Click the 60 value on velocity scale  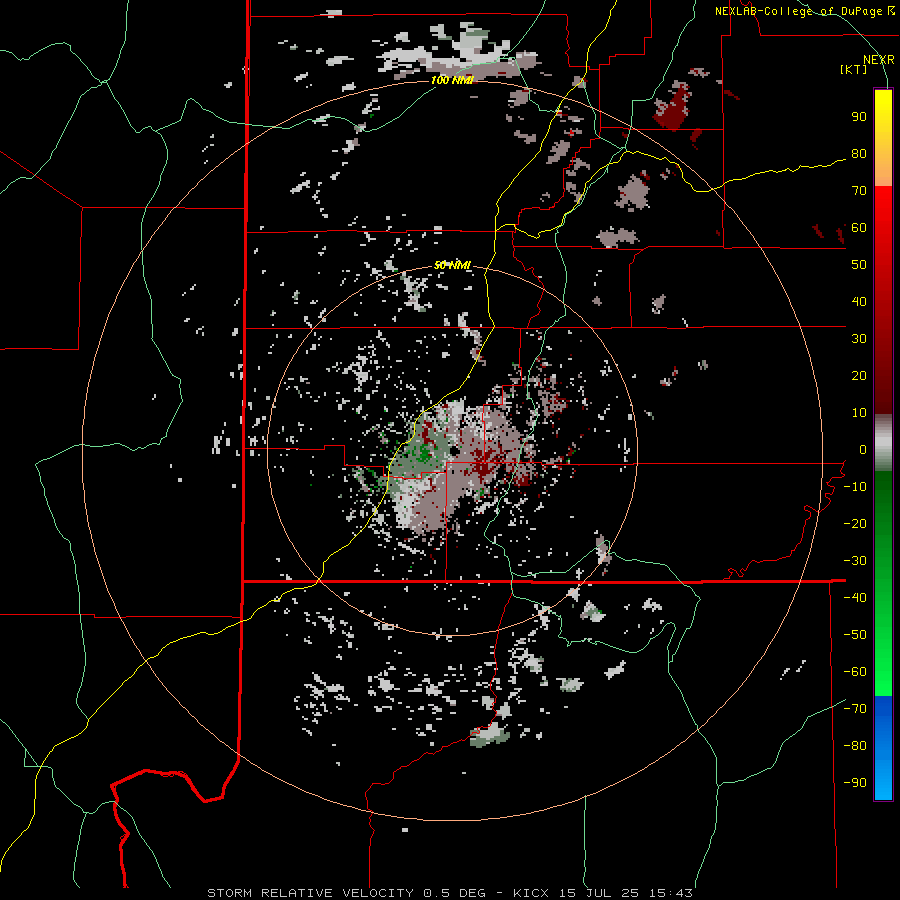[859, 228]
